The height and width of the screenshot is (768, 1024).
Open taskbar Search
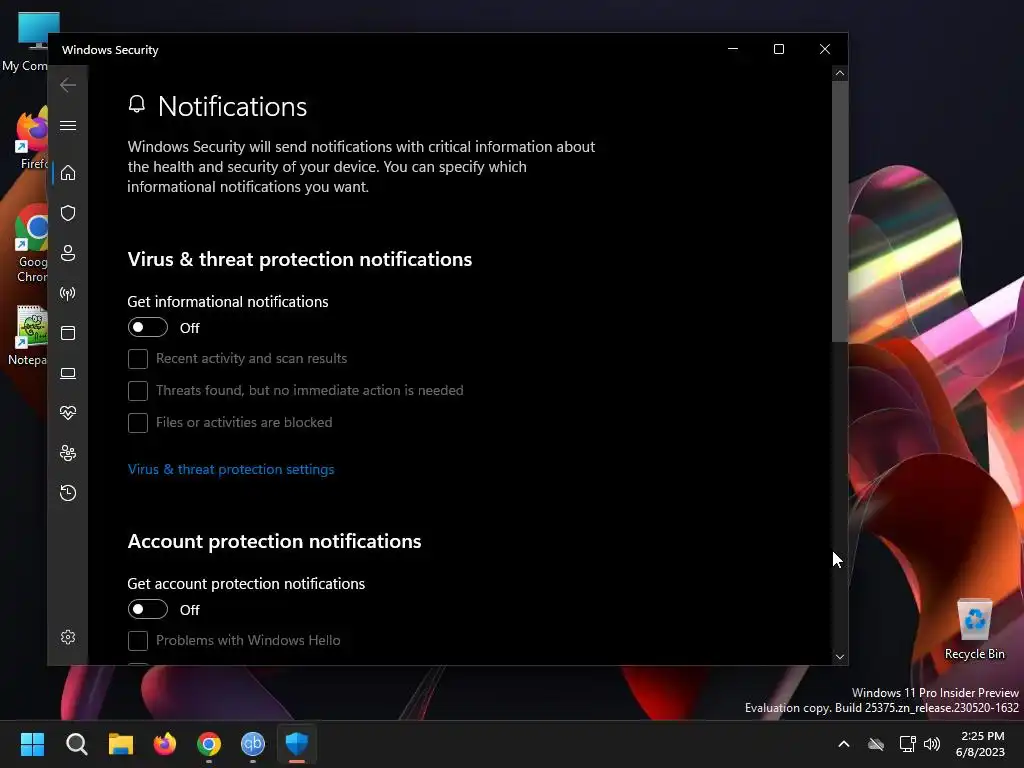pos(76,744)
